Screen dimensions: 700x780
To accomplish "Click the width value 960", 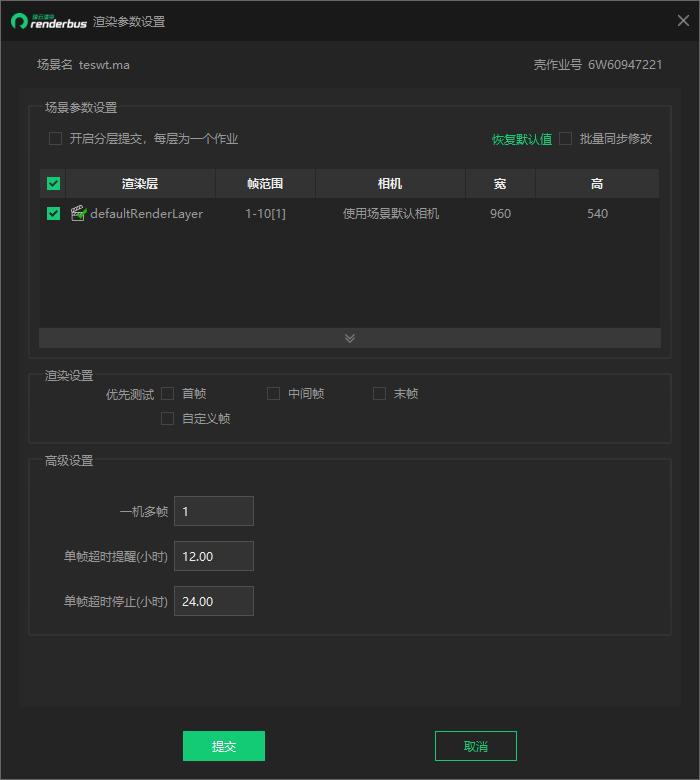I will (500, 213).
